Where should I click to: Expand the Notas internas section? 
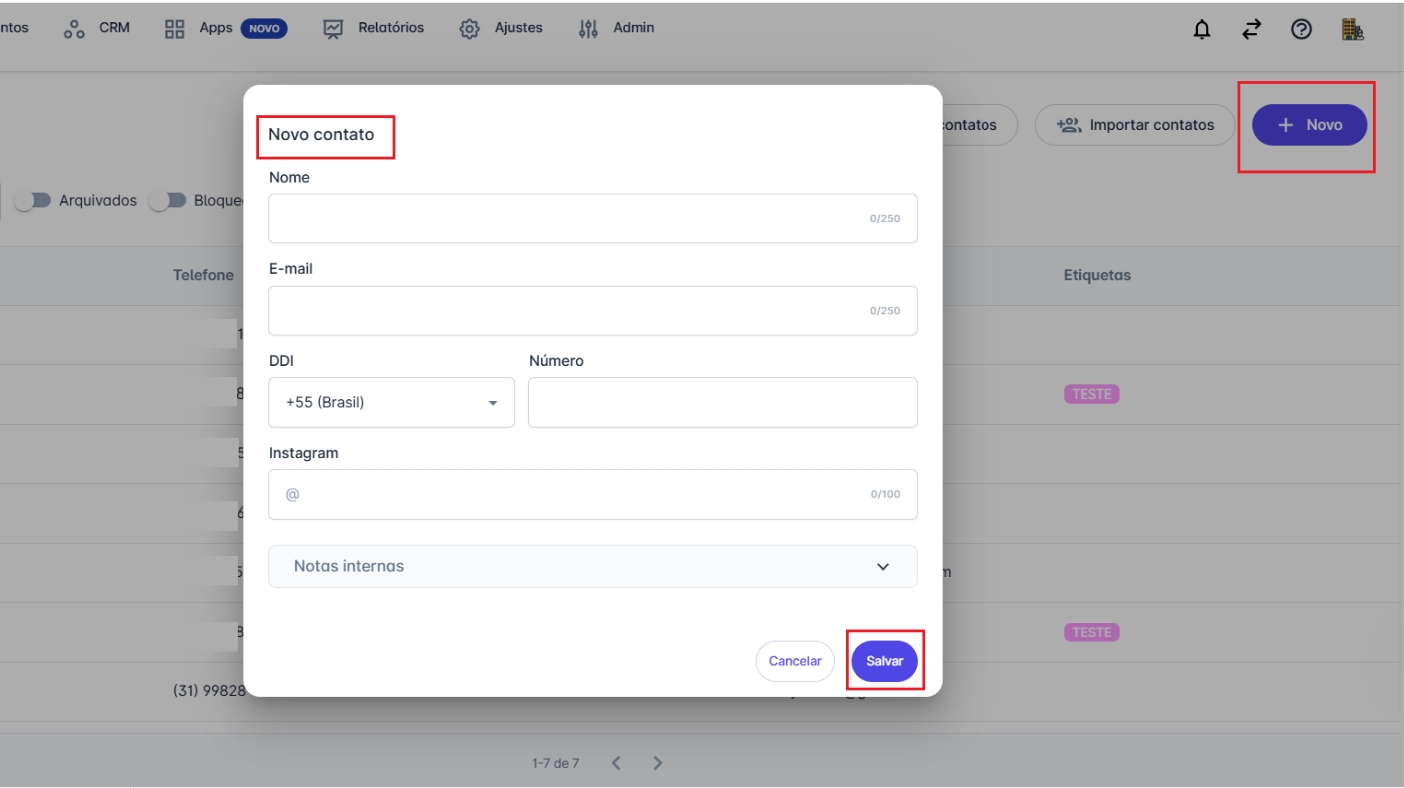592,566
